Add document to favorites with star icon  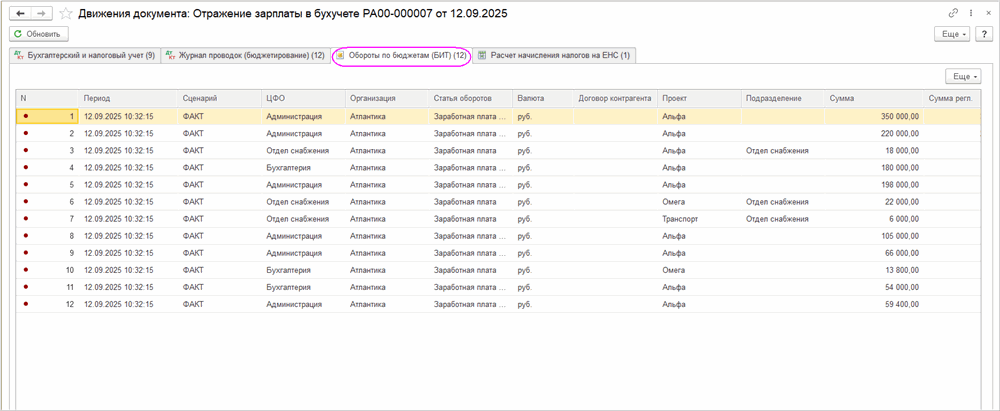coord(66,13)
